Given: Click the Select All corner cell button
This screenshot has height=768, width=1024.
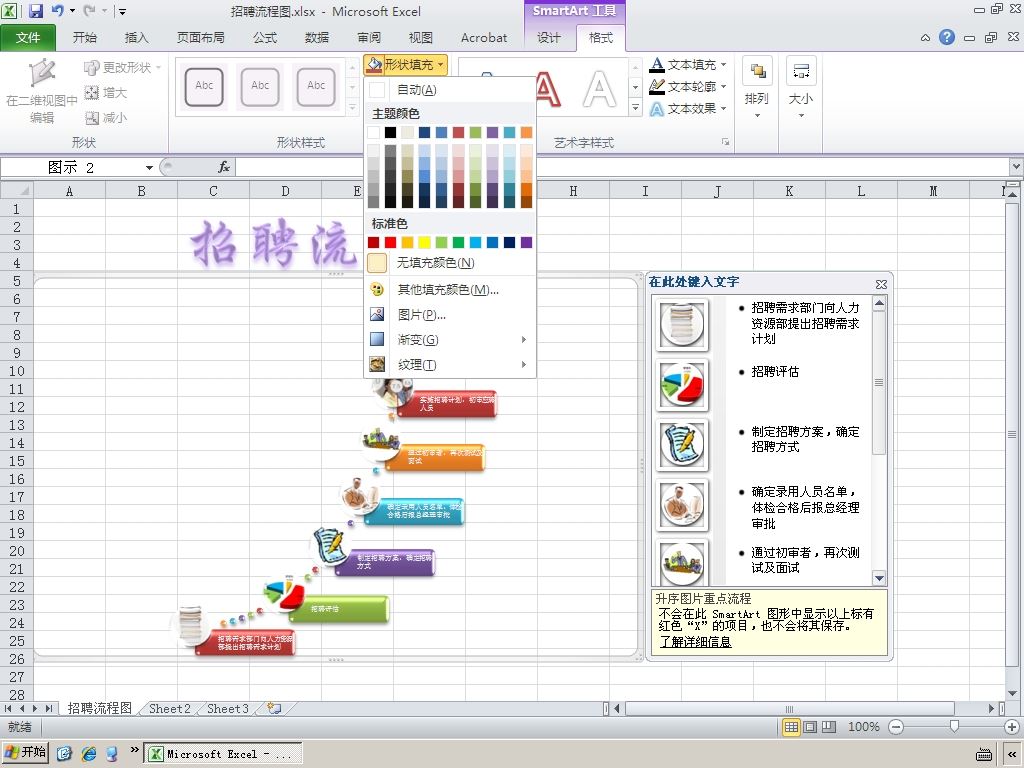Looking at the screenshot, I should pyautogui.click(x=17, y=191).
